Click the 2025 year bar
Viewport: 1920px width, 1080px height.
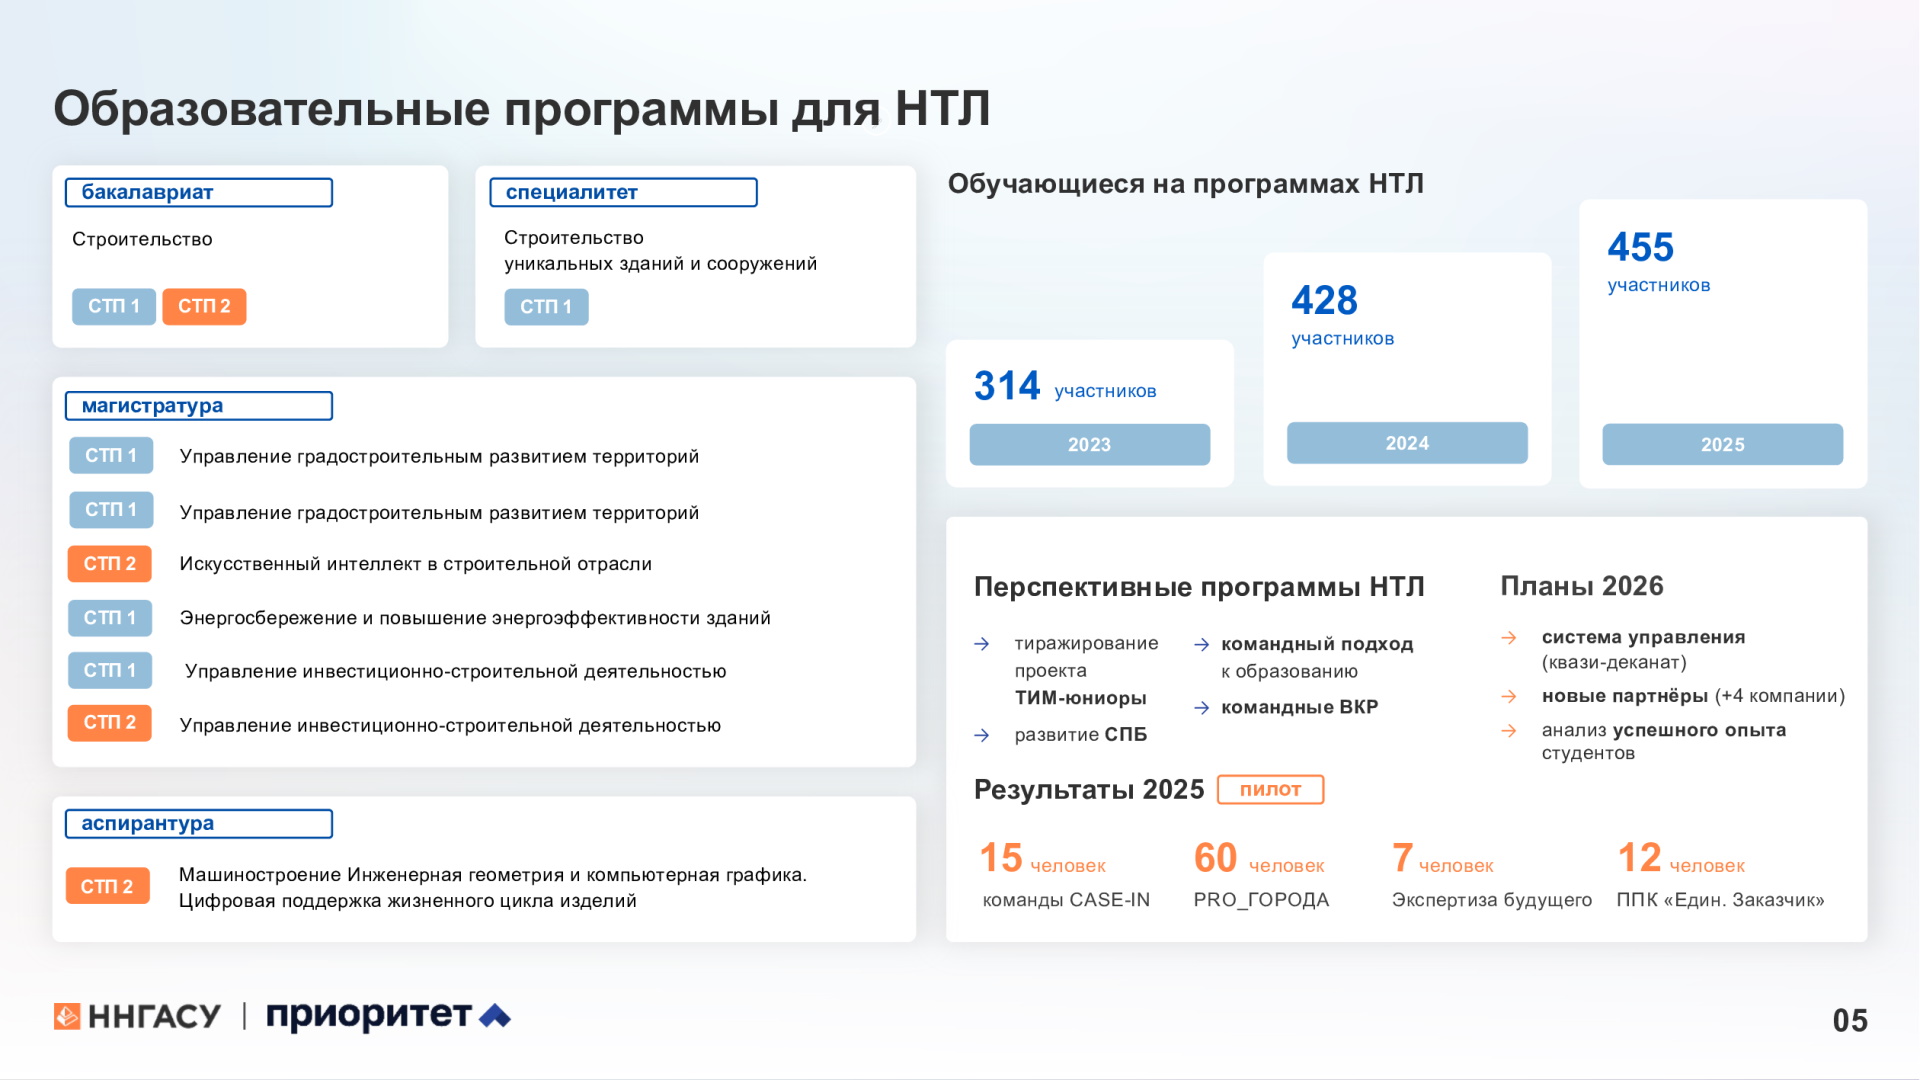click(x=1722, y=445)
